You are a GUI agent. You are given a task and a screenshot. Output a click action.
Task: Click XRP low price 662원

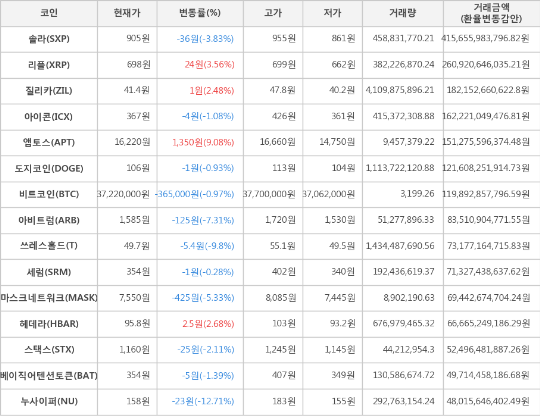coord(343,64)
